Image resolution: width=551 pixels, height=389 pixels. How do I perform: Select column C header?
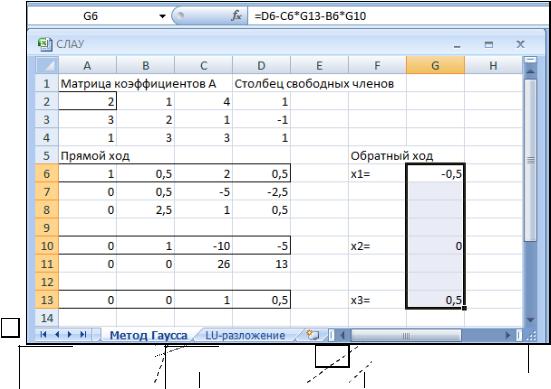click(203, 65)
